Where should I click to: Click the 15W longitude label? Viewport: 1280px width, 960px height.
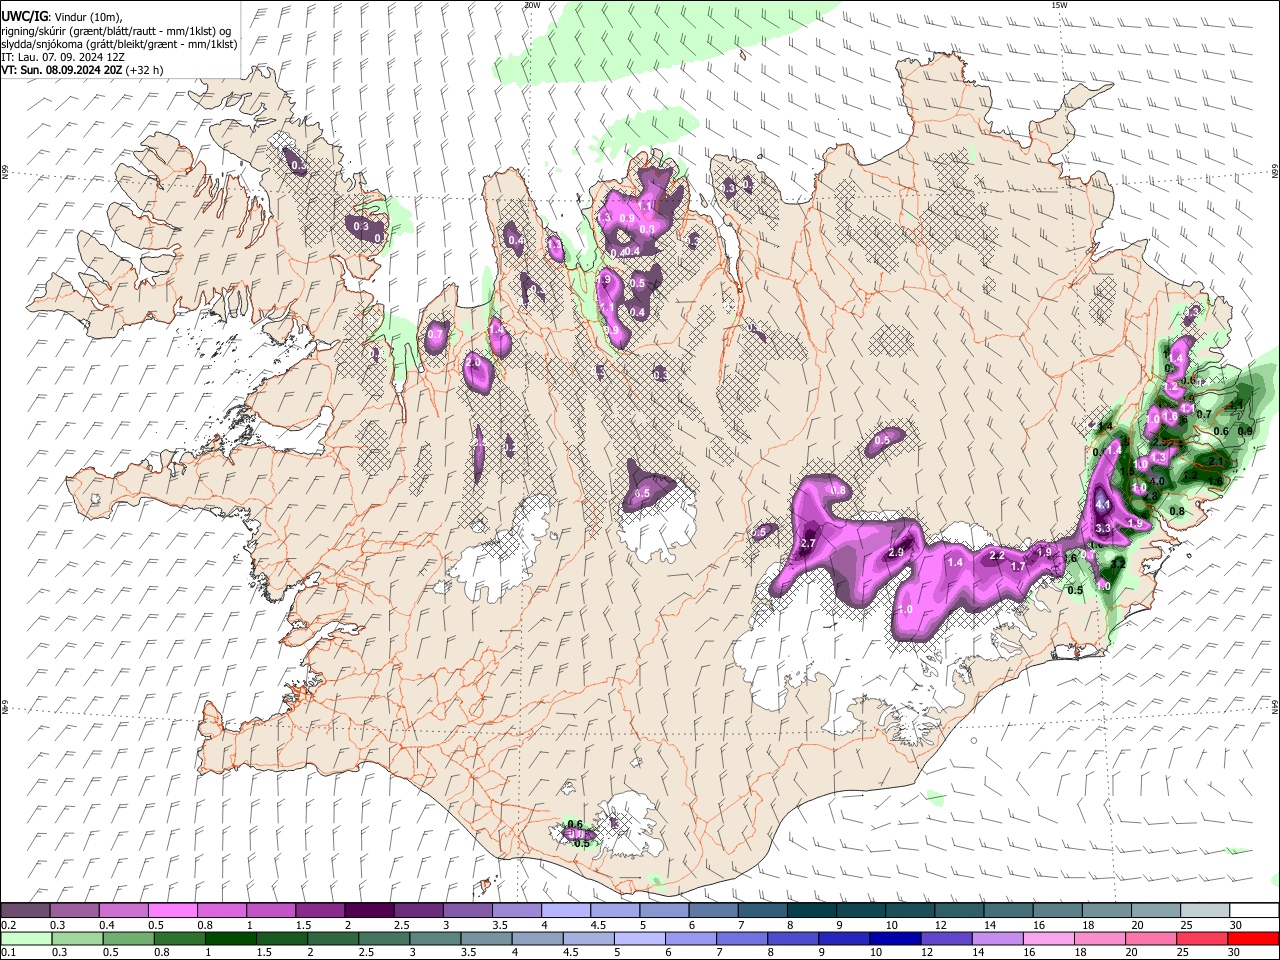(1059, 5)
